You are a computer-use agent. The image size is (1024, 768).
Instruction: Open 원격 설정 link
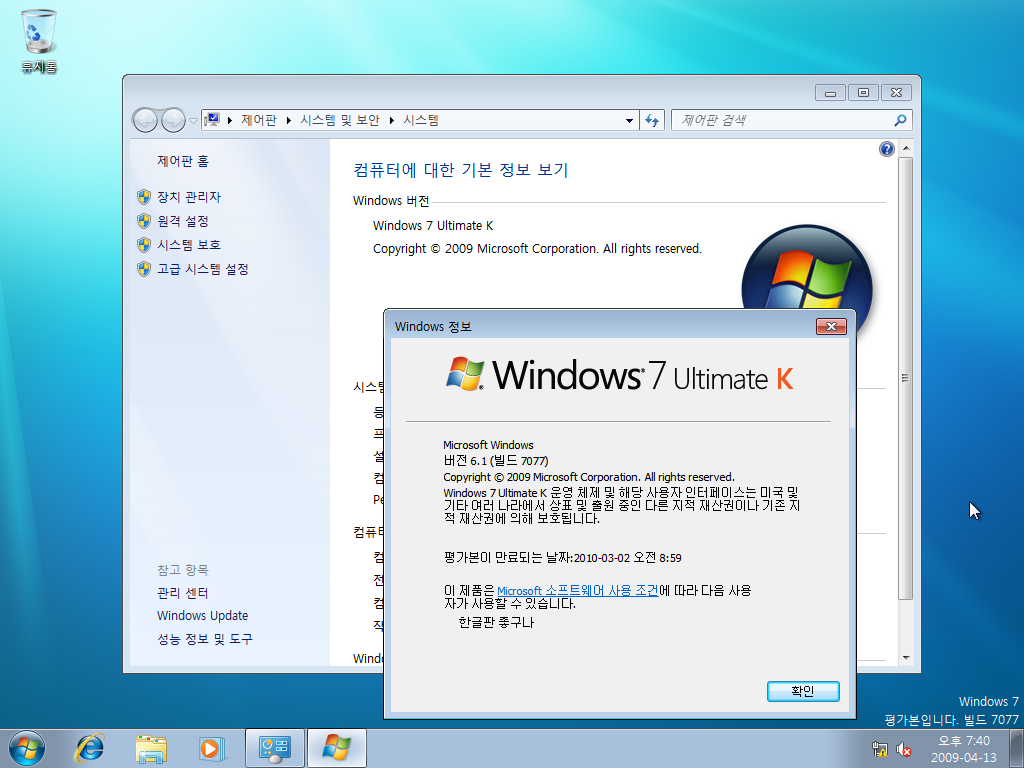click(x=183, y=221)
